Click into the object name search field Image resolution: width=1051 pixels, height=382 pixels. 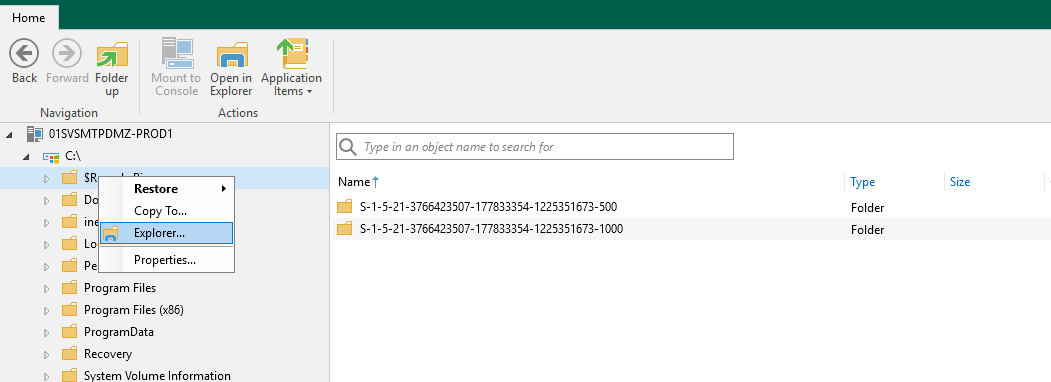coord(535,146)
